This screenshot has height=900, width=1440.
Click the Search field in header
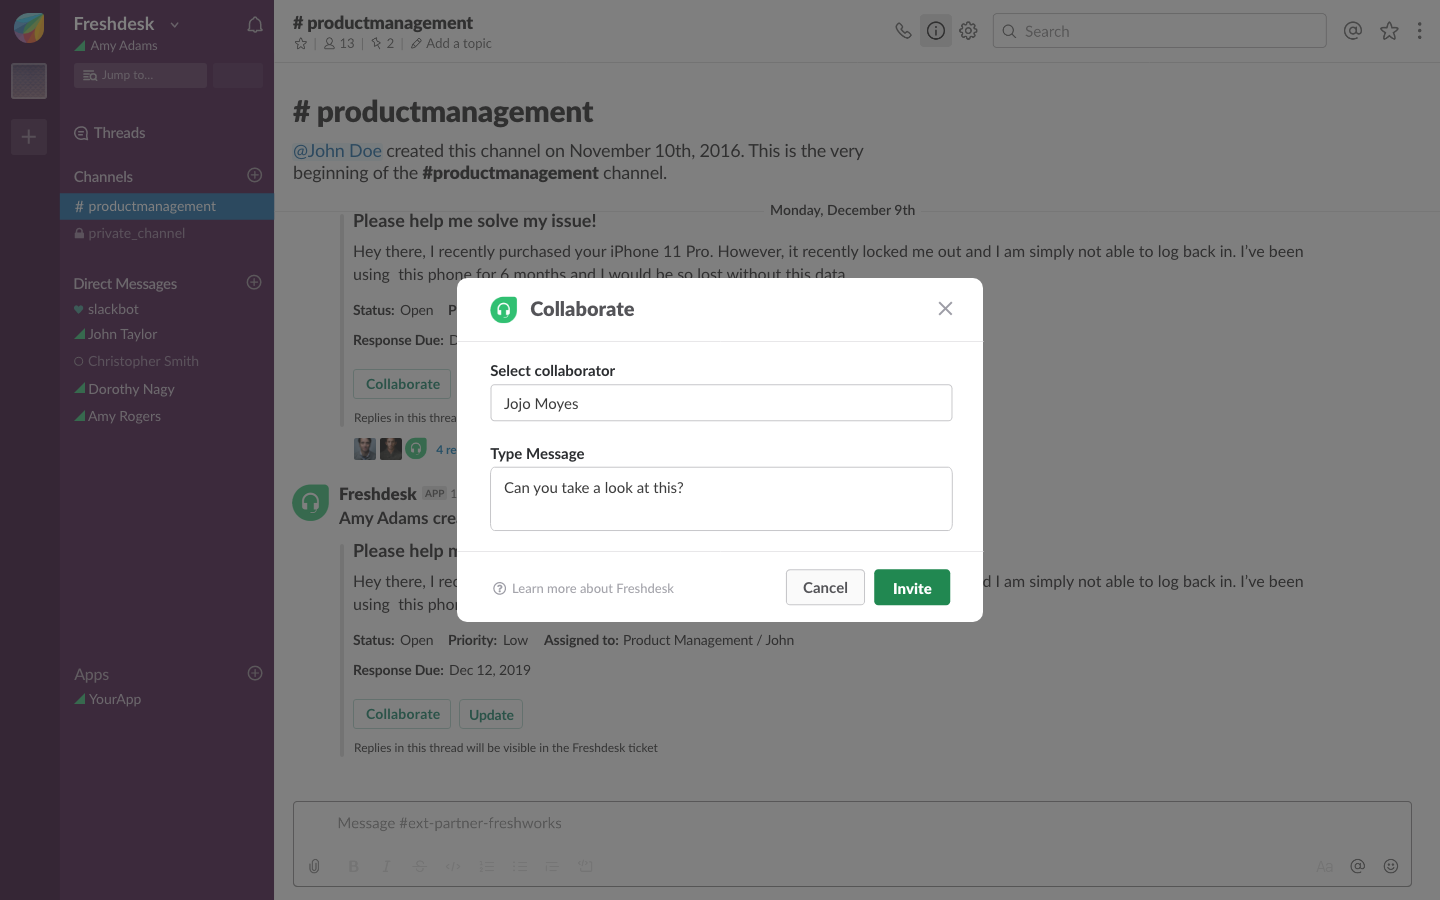[1159, 31]
